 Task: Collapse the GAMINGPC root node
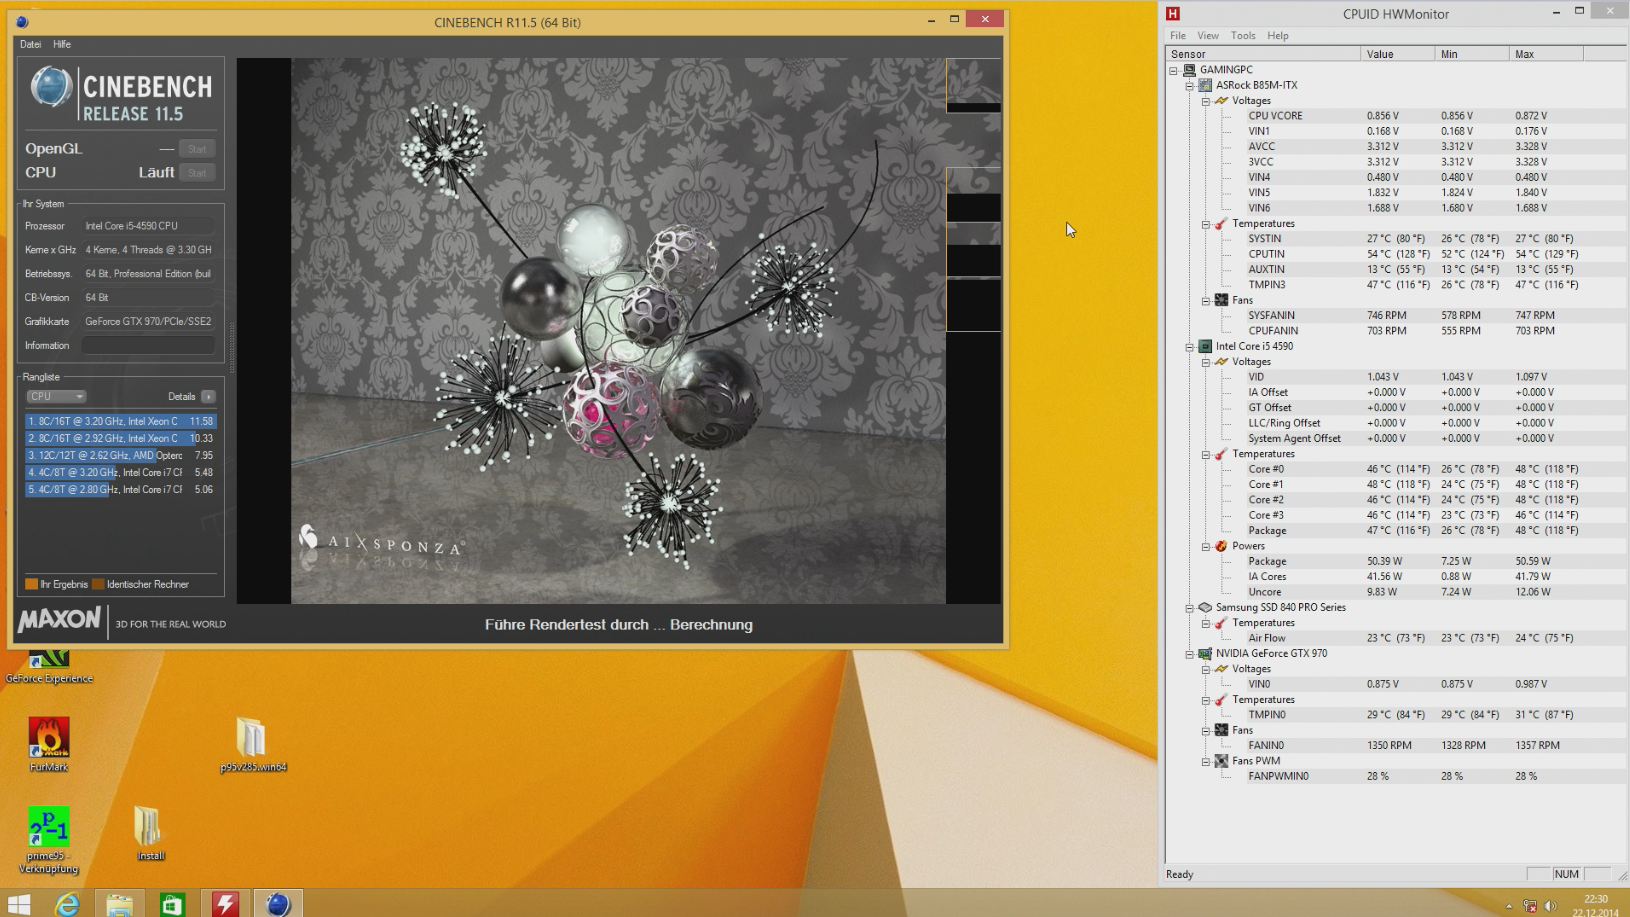tap(1174, 70)
